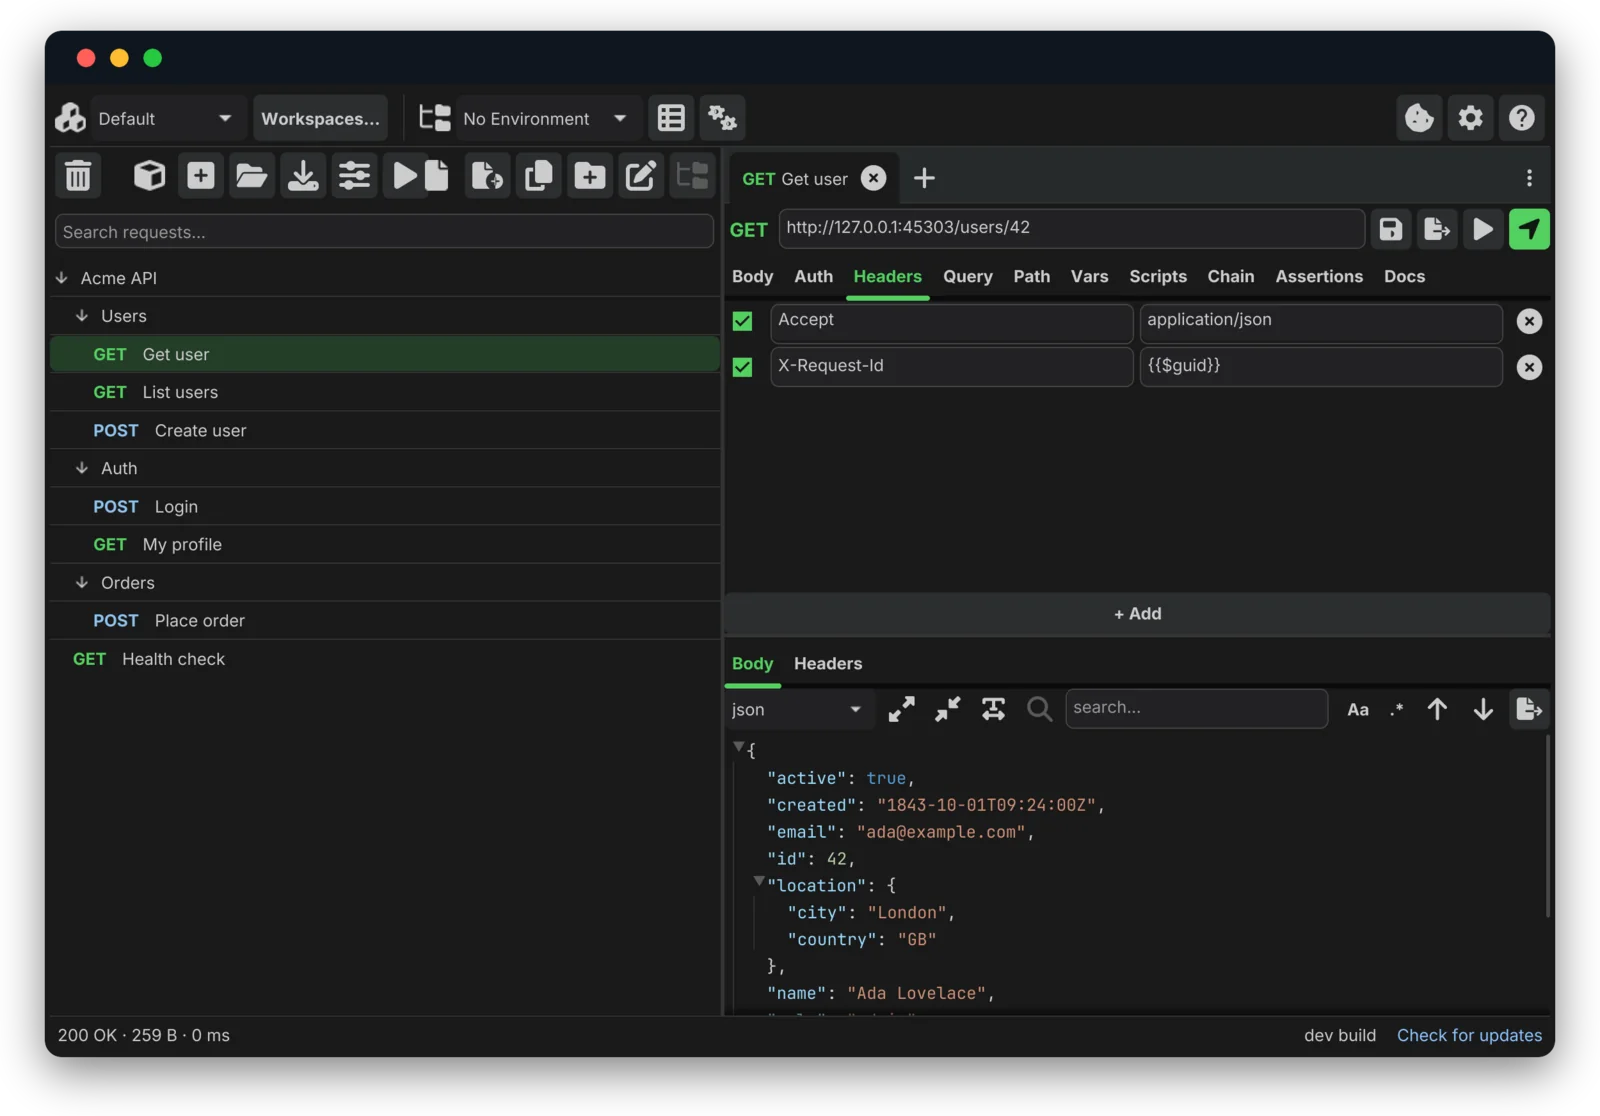Click the magnifier search icon in response toolbar
1600x1116 pixels.
(1039, 709)
